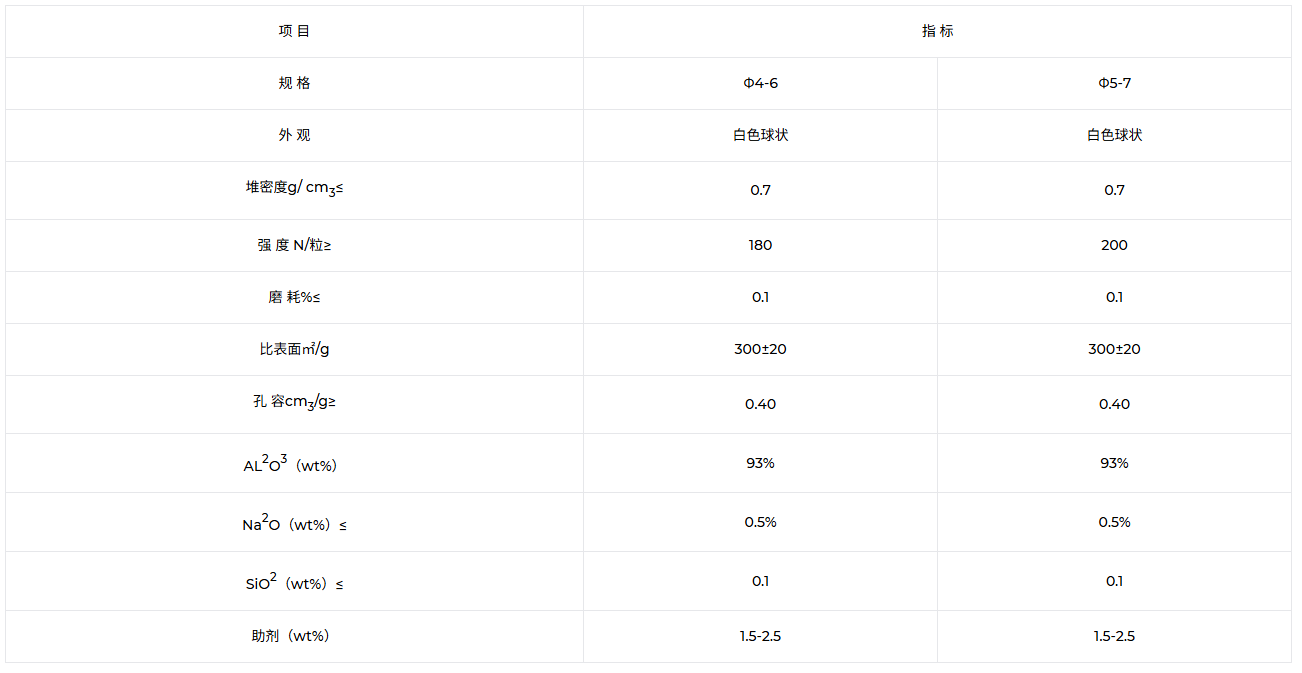Select the strength value 180
This screenshot has width=1302, height=673.
[760, 245]
